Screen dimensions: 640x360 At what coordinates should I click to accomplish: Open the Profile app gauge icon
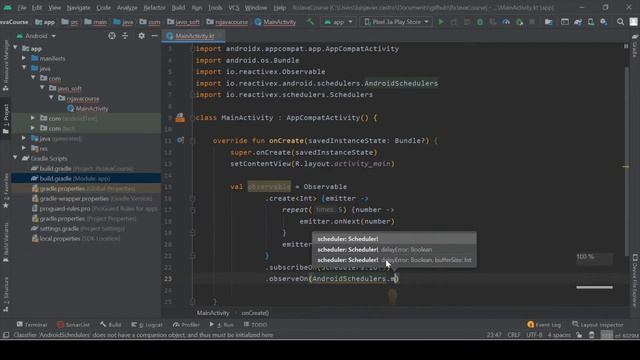coord(506,22)
